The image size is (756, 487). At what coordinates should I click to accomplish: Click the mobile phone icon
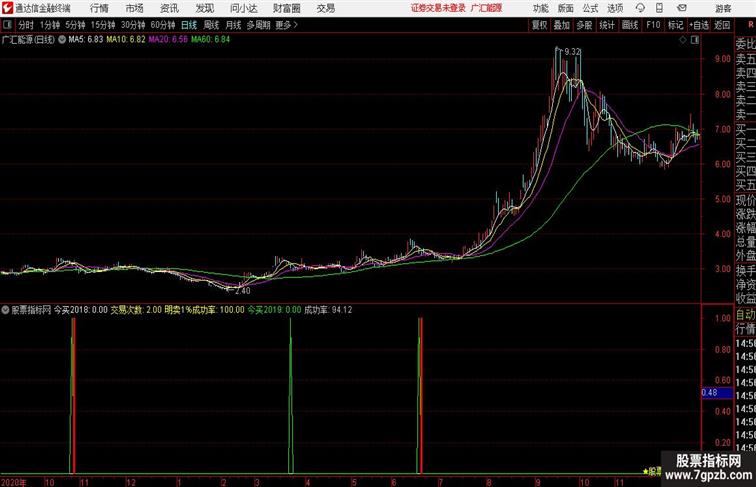660,8
